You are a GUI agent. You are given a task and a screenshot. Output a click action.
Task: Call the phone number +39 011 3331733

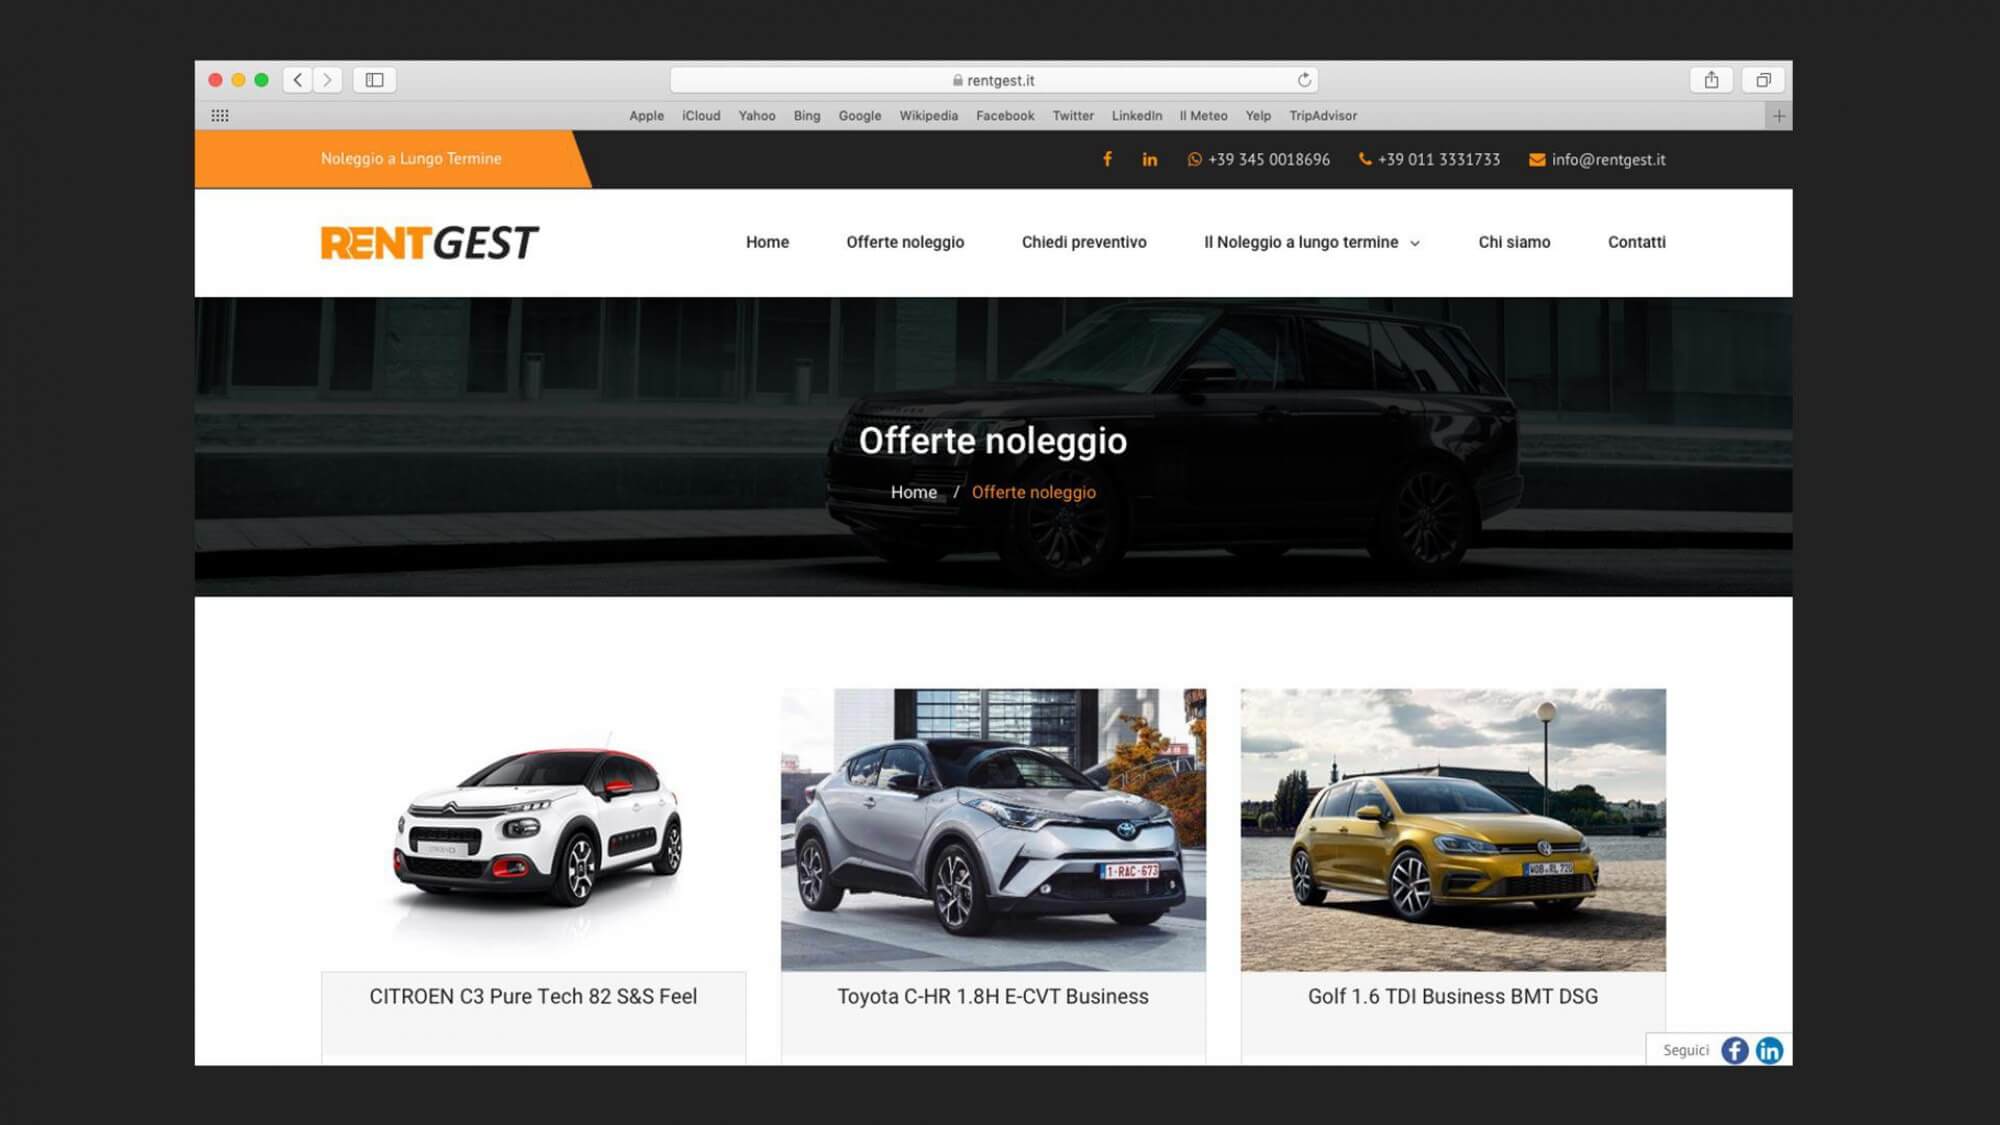(x=1429, y=159)
